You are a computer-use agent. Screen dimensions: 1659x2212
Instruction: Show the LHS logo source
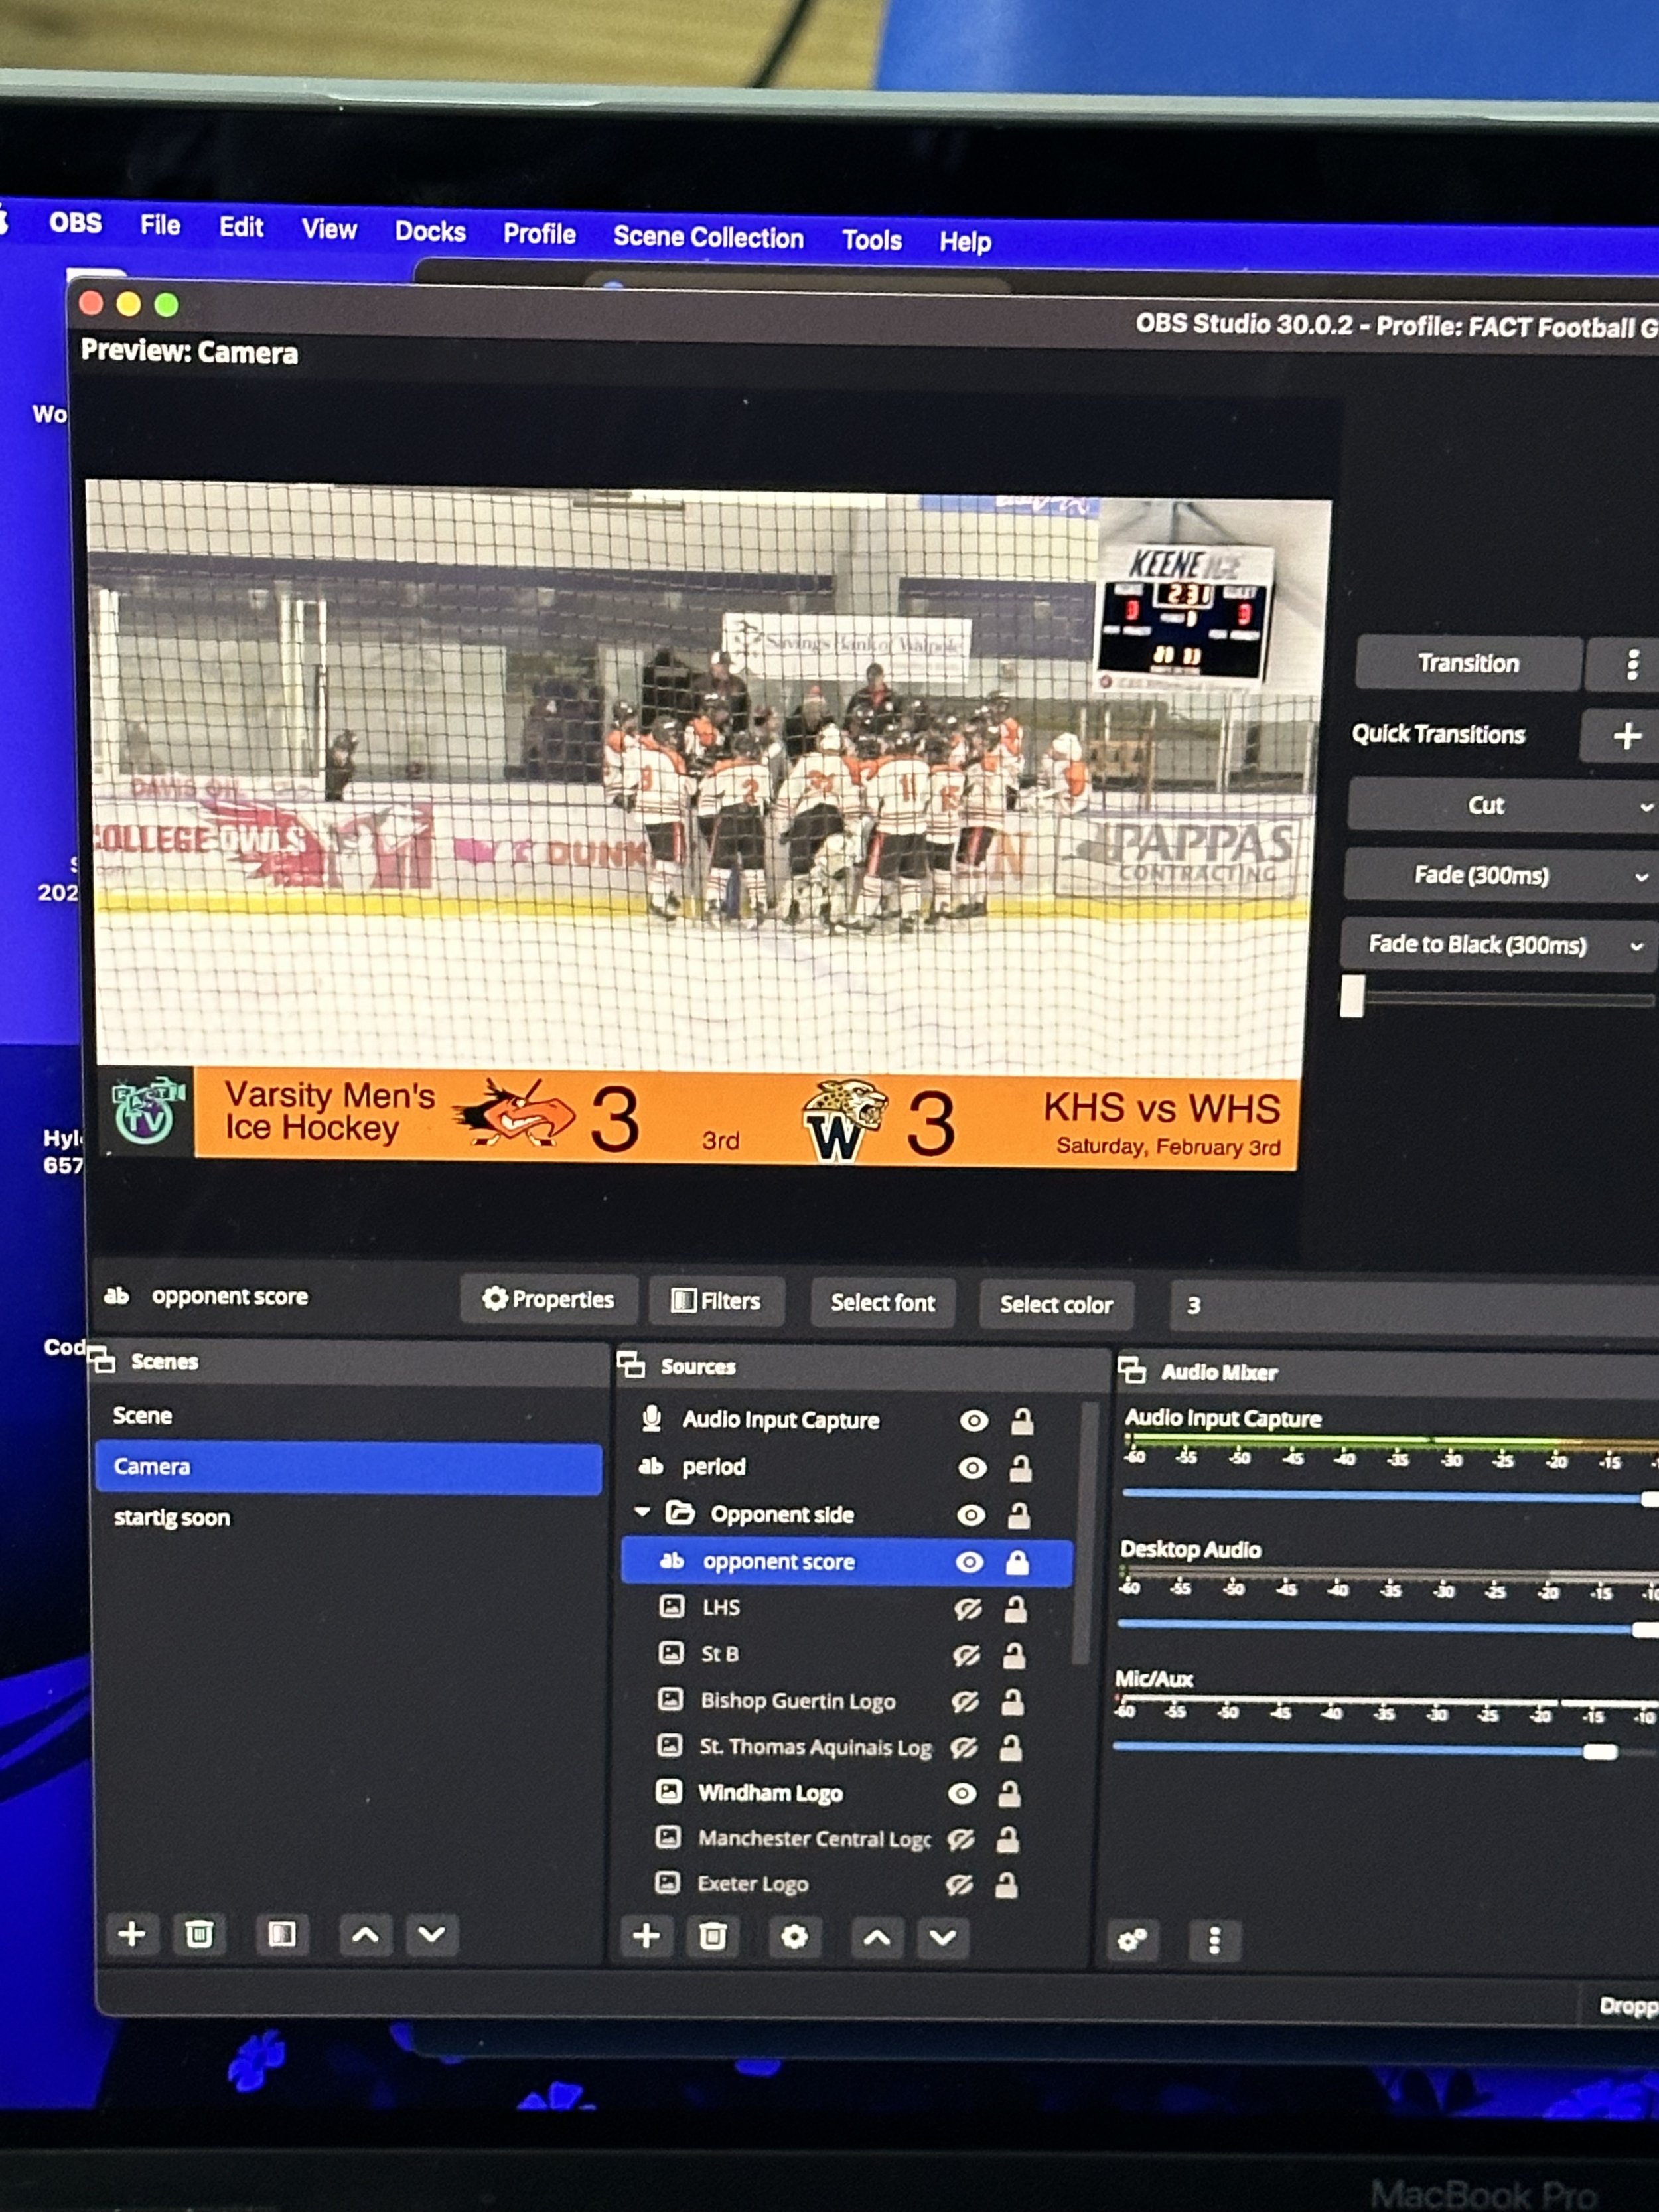point(967,1609)
